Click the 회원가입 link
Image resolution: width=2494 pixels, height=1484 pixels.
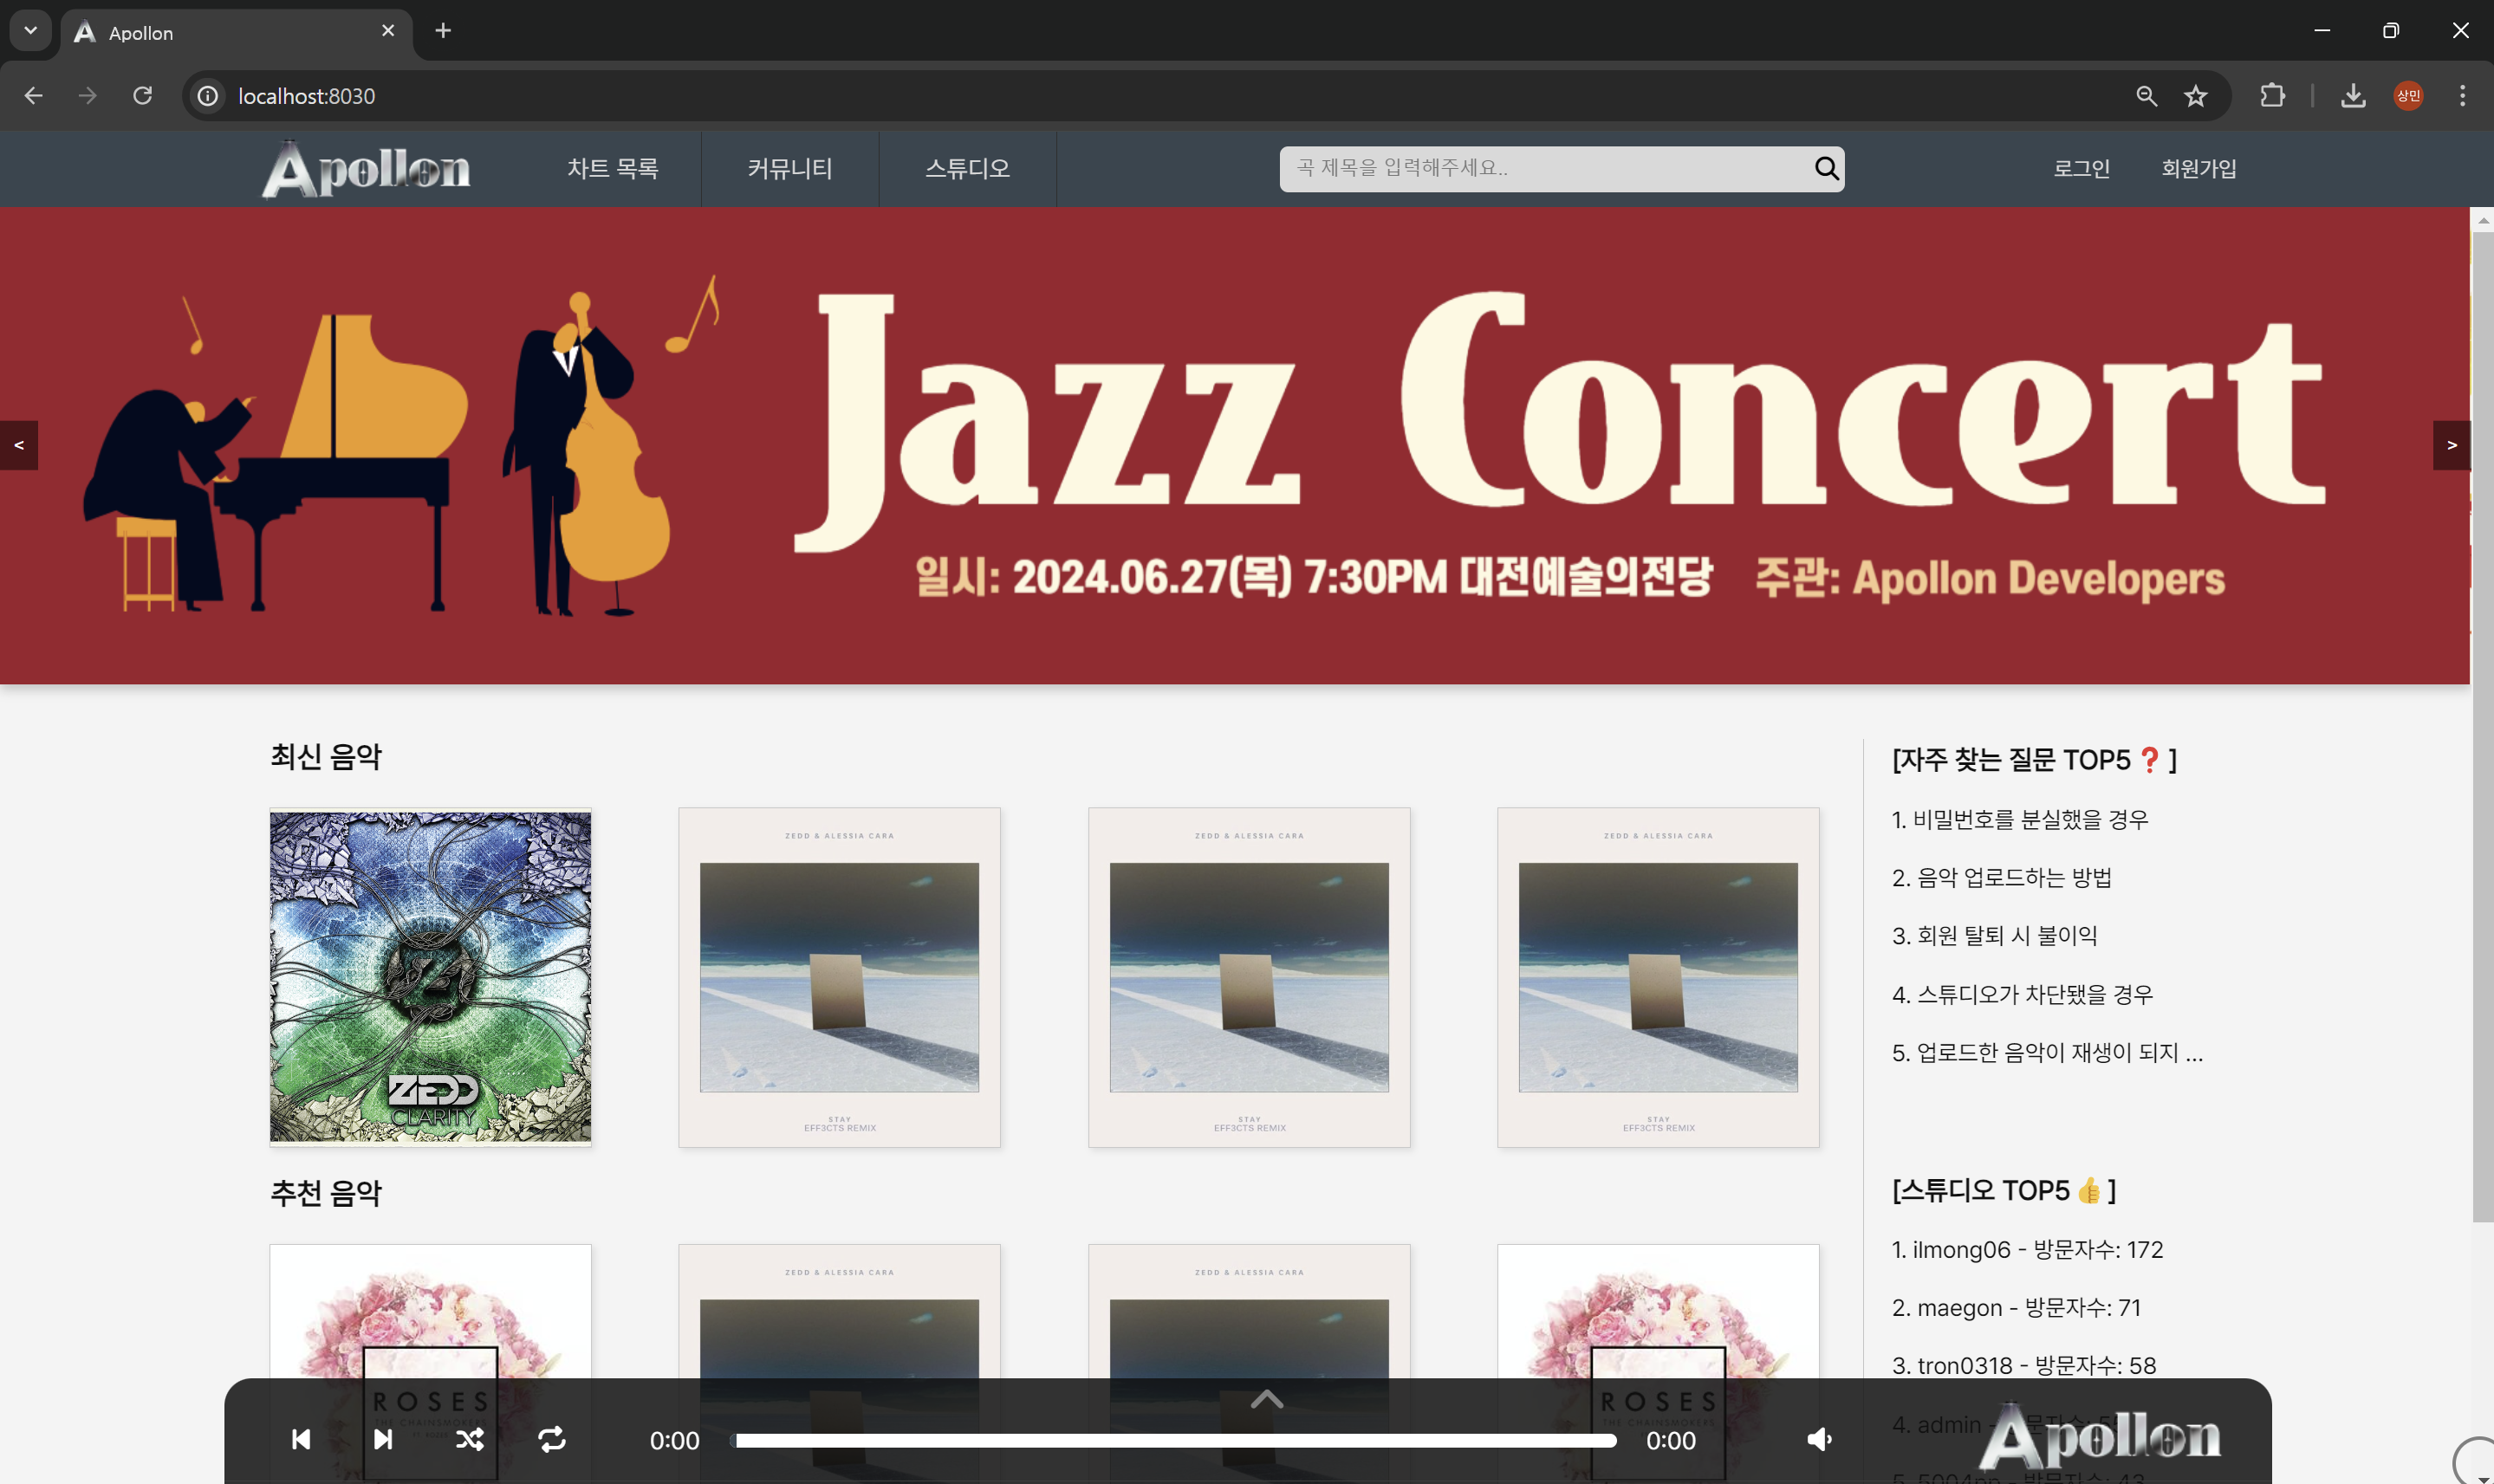[x=2198, y=168]
